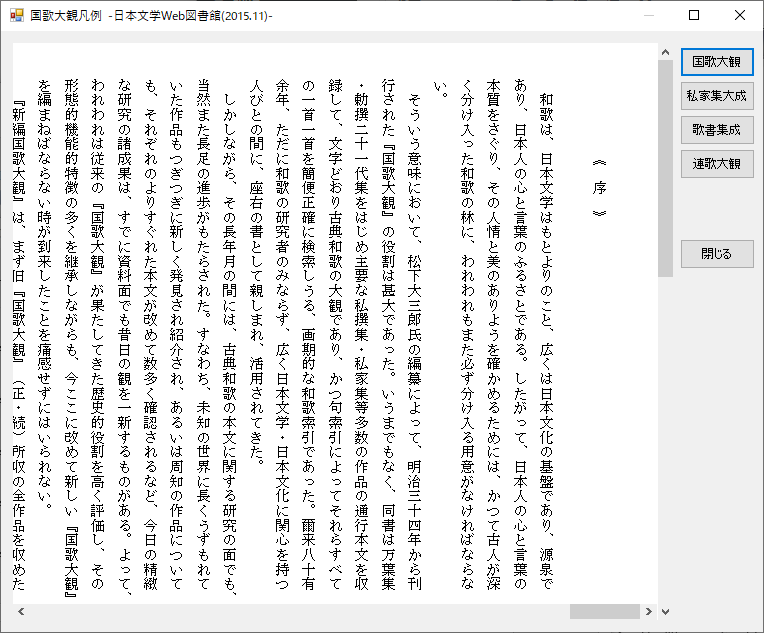Click the application icon in title bar
764x633 pixels.
(17, 16)
